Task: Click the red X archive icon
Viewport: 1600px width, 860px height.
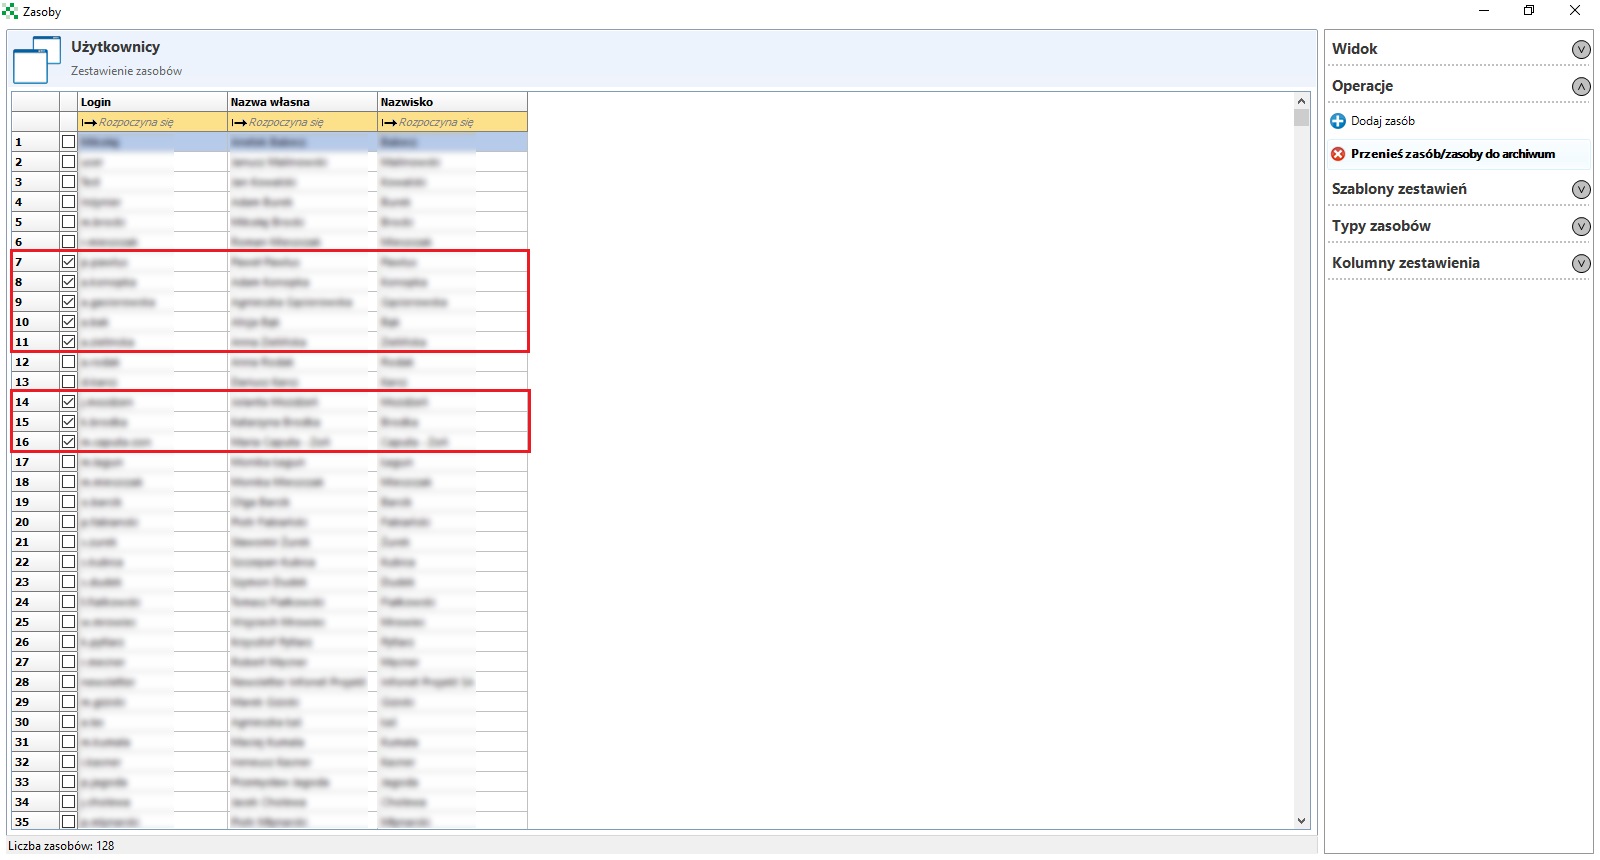Action: point(1338,154)
